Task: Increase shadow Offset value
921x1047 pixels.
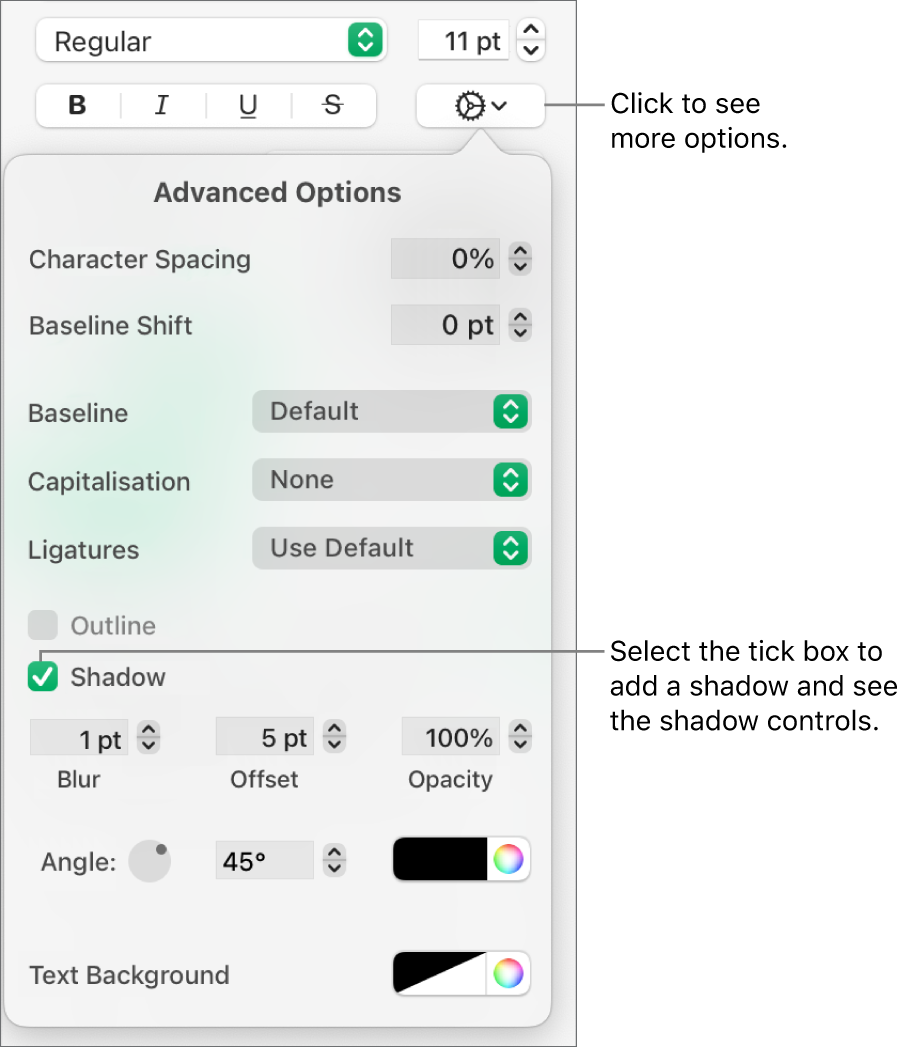Action: pyautogui.click(x=334, y=731)
